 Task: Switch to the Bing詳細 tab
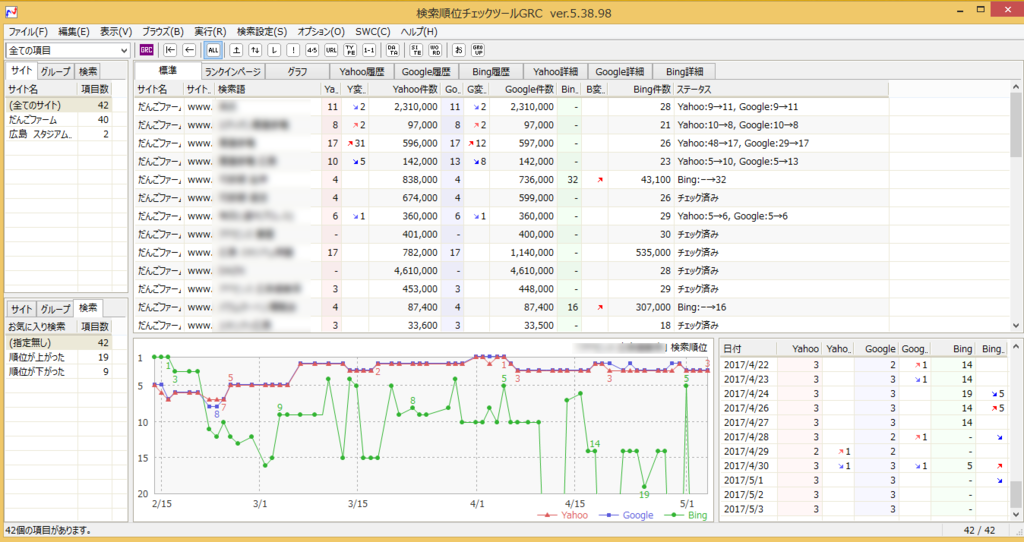click(684, 72)
